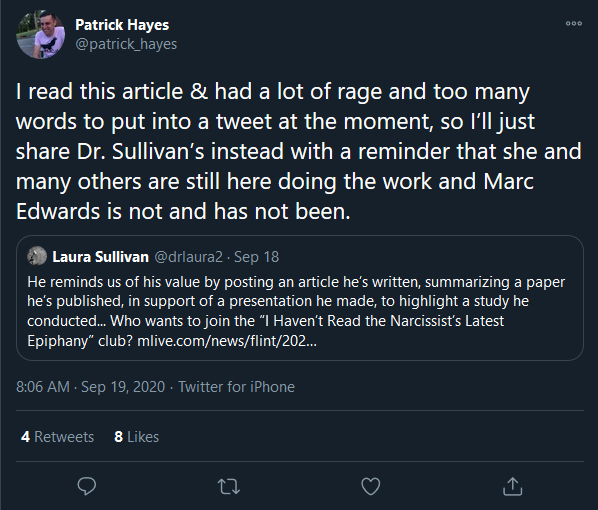Retweet this tweet using arrows icon
Viewport: 598px width, 510px height.
(x=228, y=486)
